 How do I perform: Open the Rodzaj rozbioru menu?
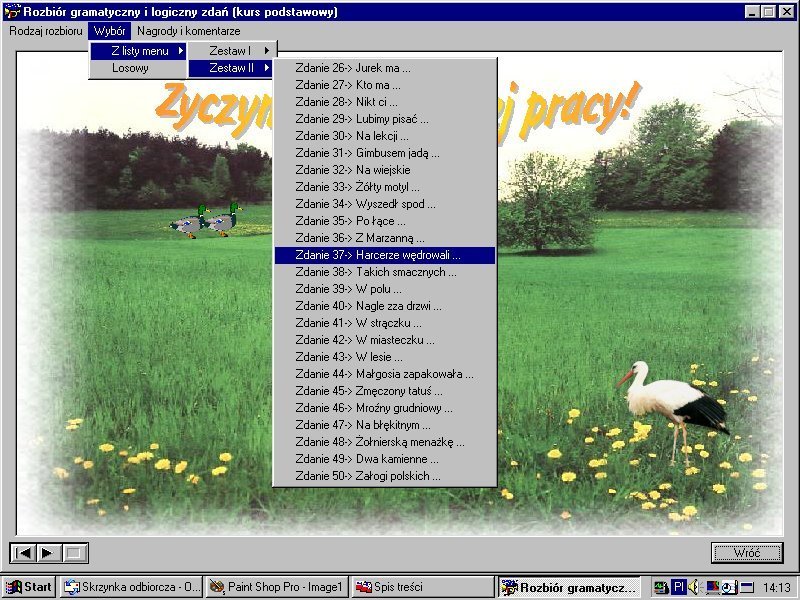coord(46,31)
